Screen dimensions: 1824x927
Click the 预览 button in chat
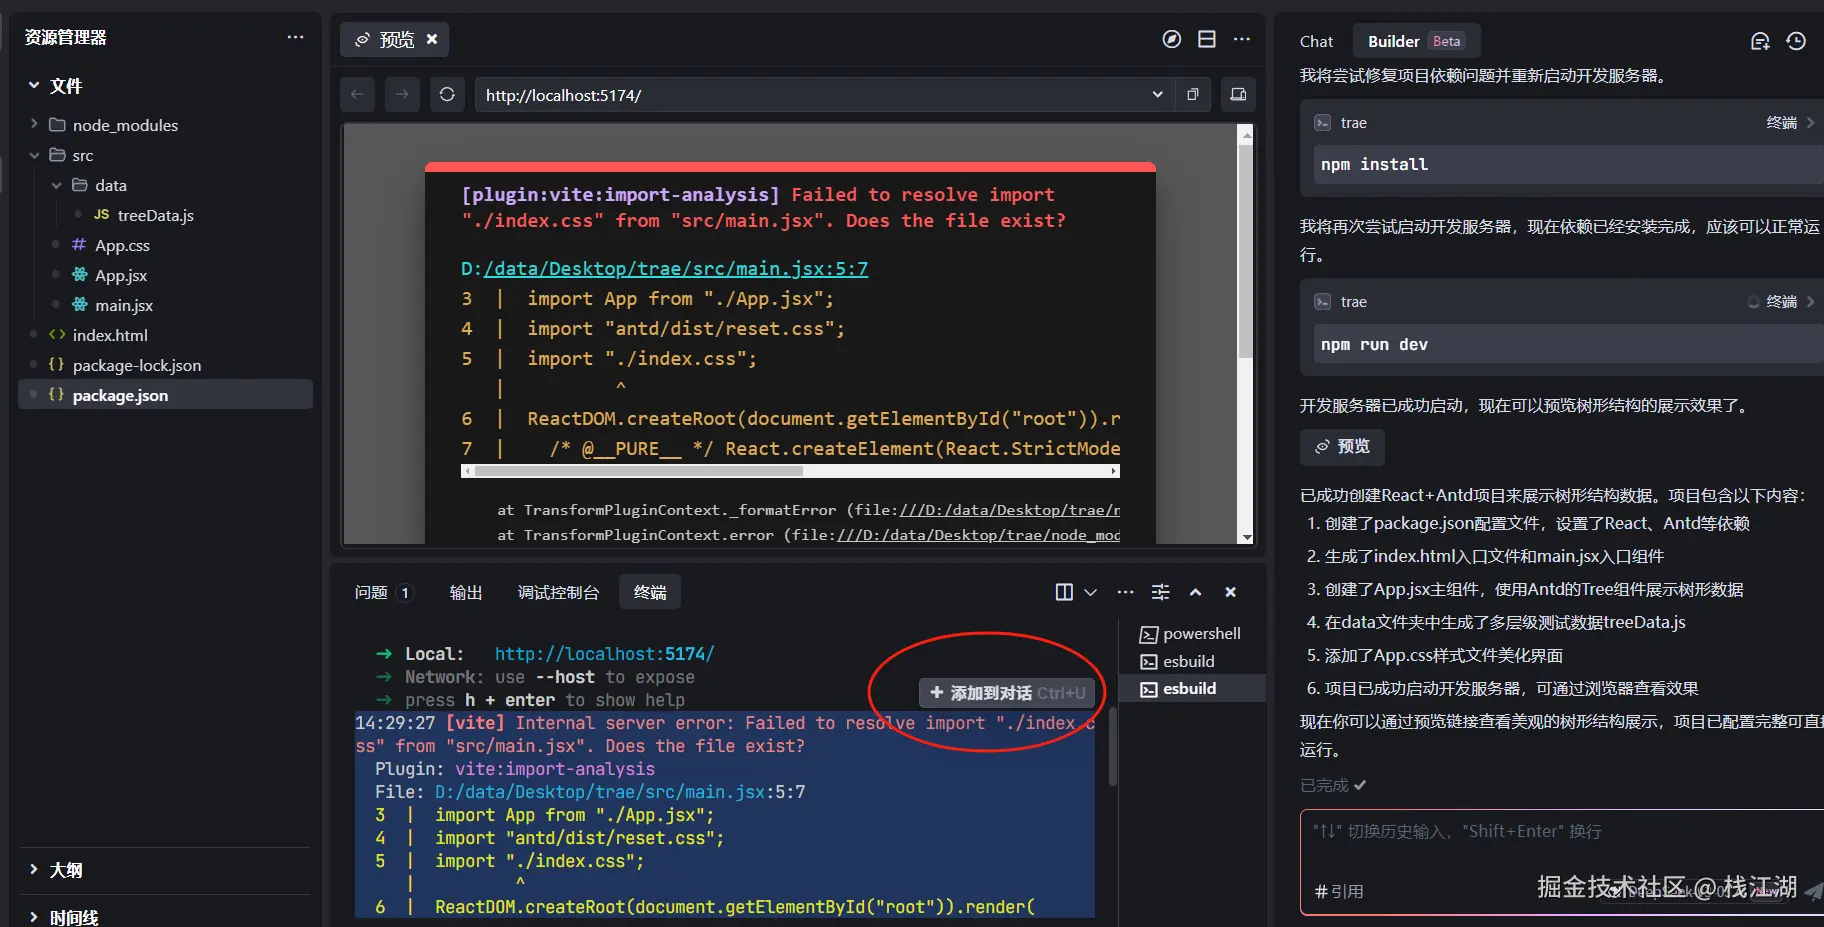pyautogui.click(x=1342, y=446)
